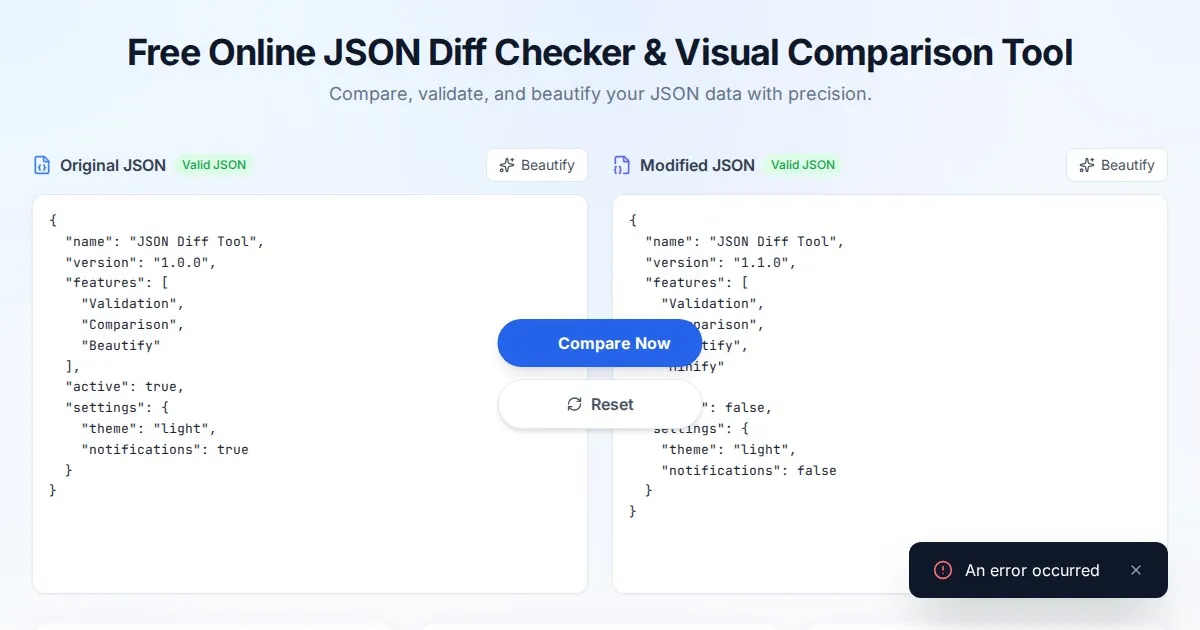
Task: Click the sparkle icon in Original JSON's Beautify button
Action: (x=507, y=165)
